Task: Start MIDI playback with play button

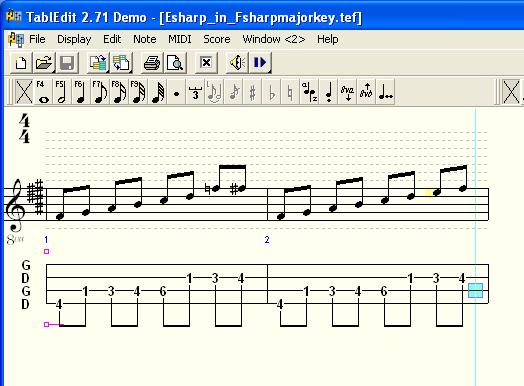Action: pos(260,62)
